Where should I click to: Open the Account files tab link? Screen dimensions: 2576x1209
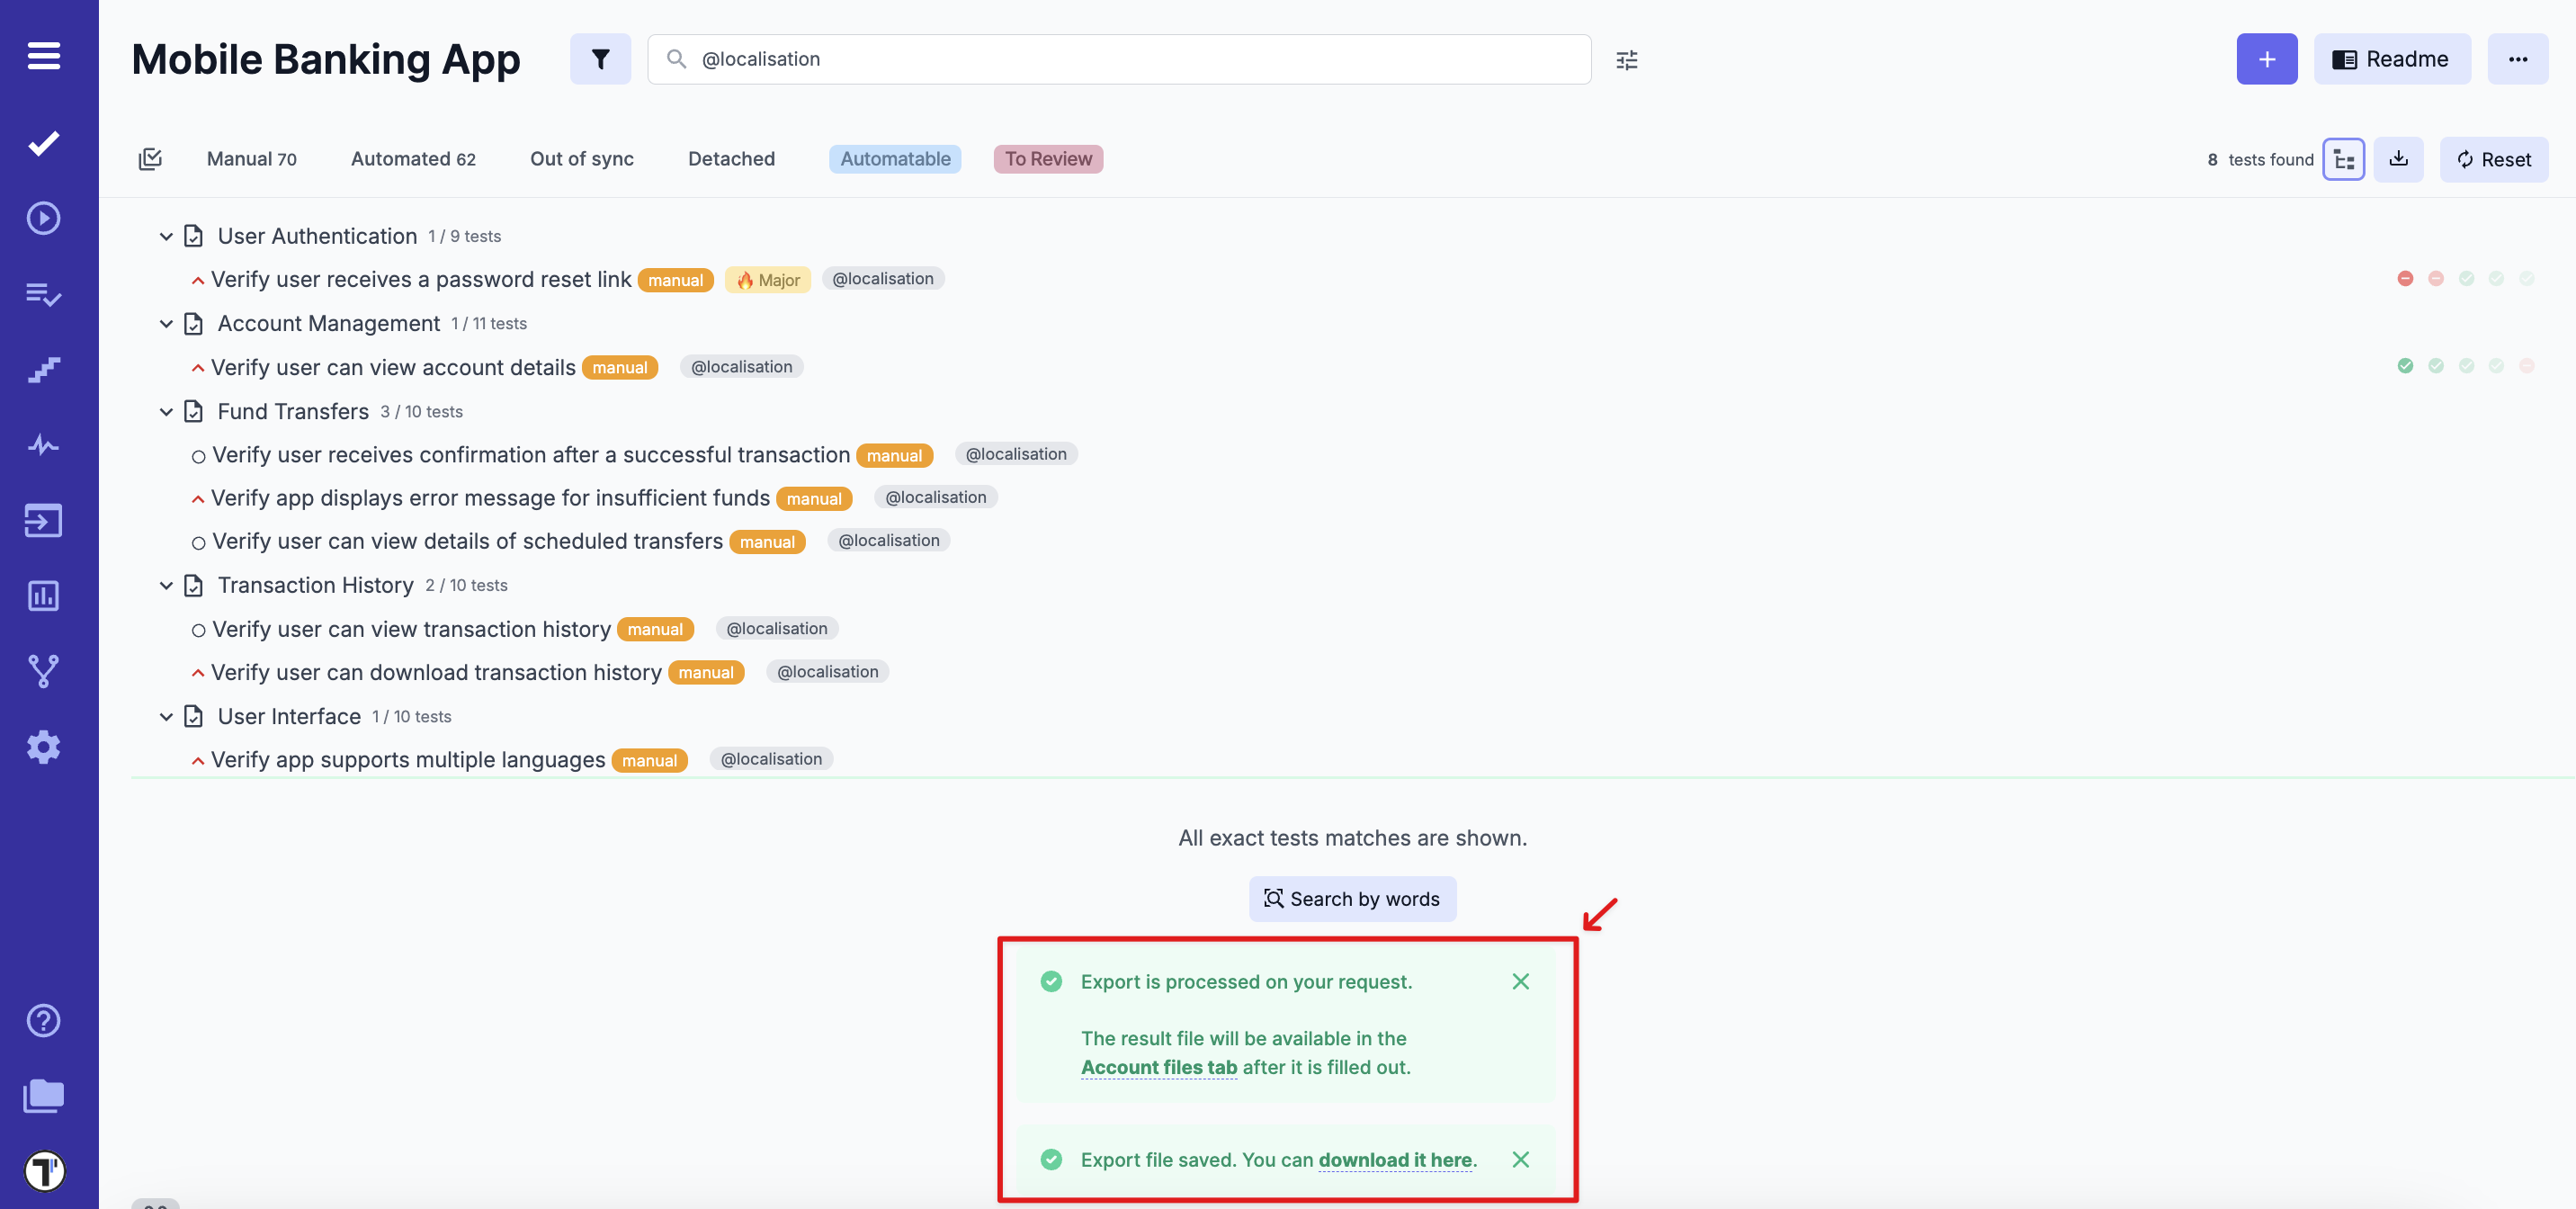coord(1159,1067)
